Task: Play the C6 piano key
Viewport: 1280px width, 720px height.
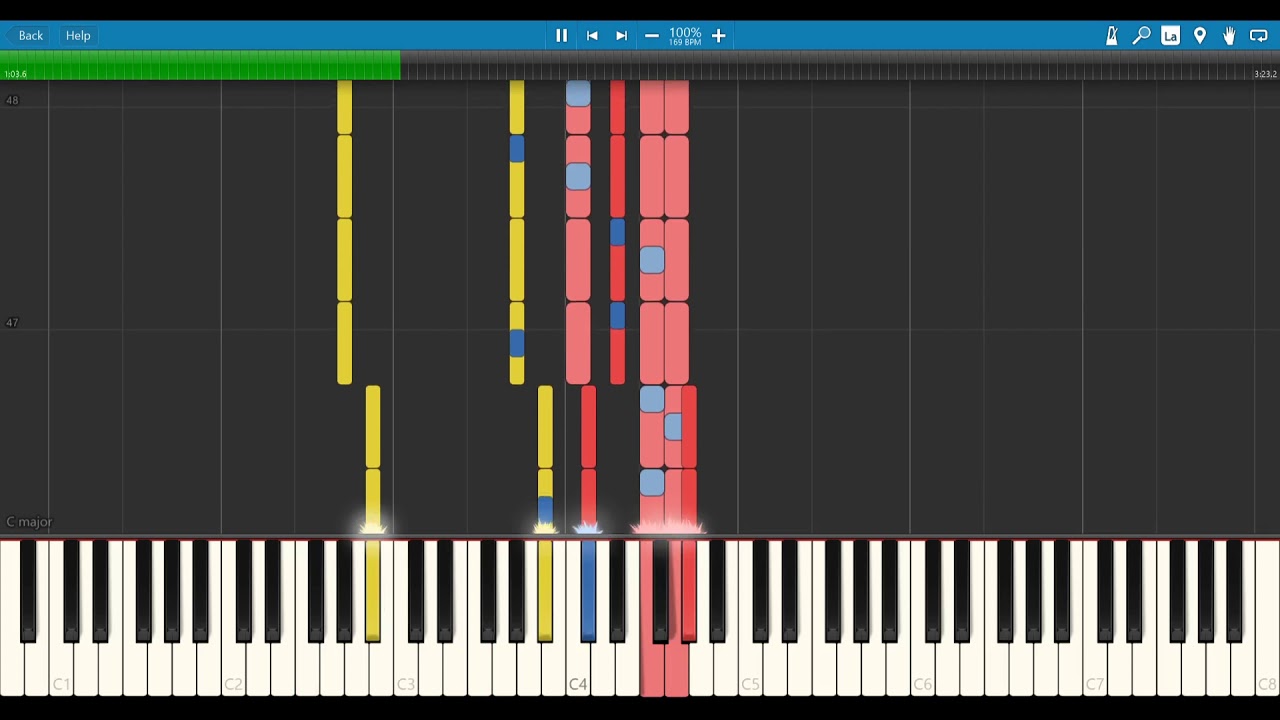Action: coord(922,670)
